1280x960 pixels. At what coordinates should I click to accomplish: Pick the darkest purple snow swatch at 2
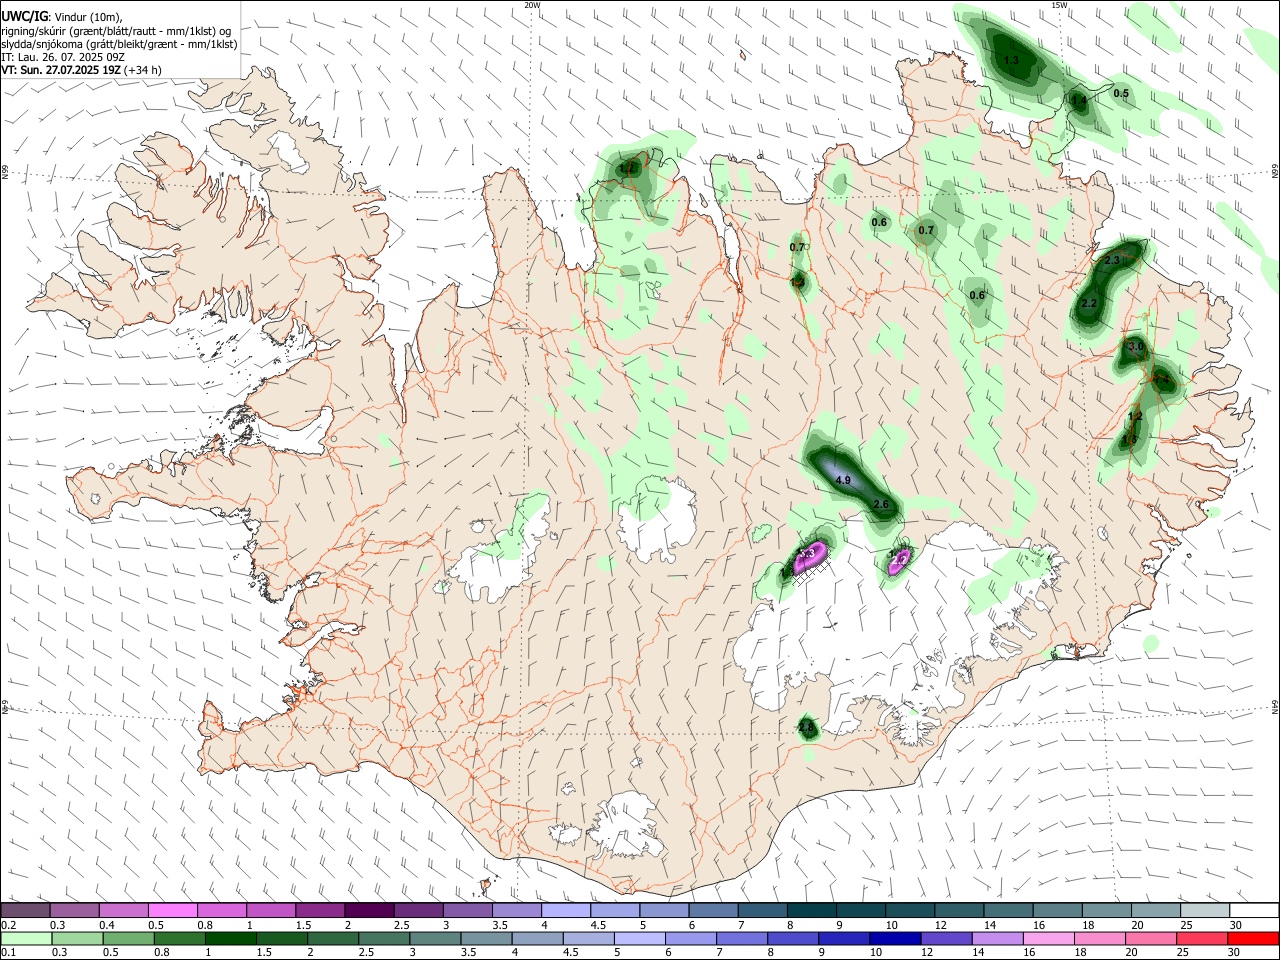(x=368, y=910)
